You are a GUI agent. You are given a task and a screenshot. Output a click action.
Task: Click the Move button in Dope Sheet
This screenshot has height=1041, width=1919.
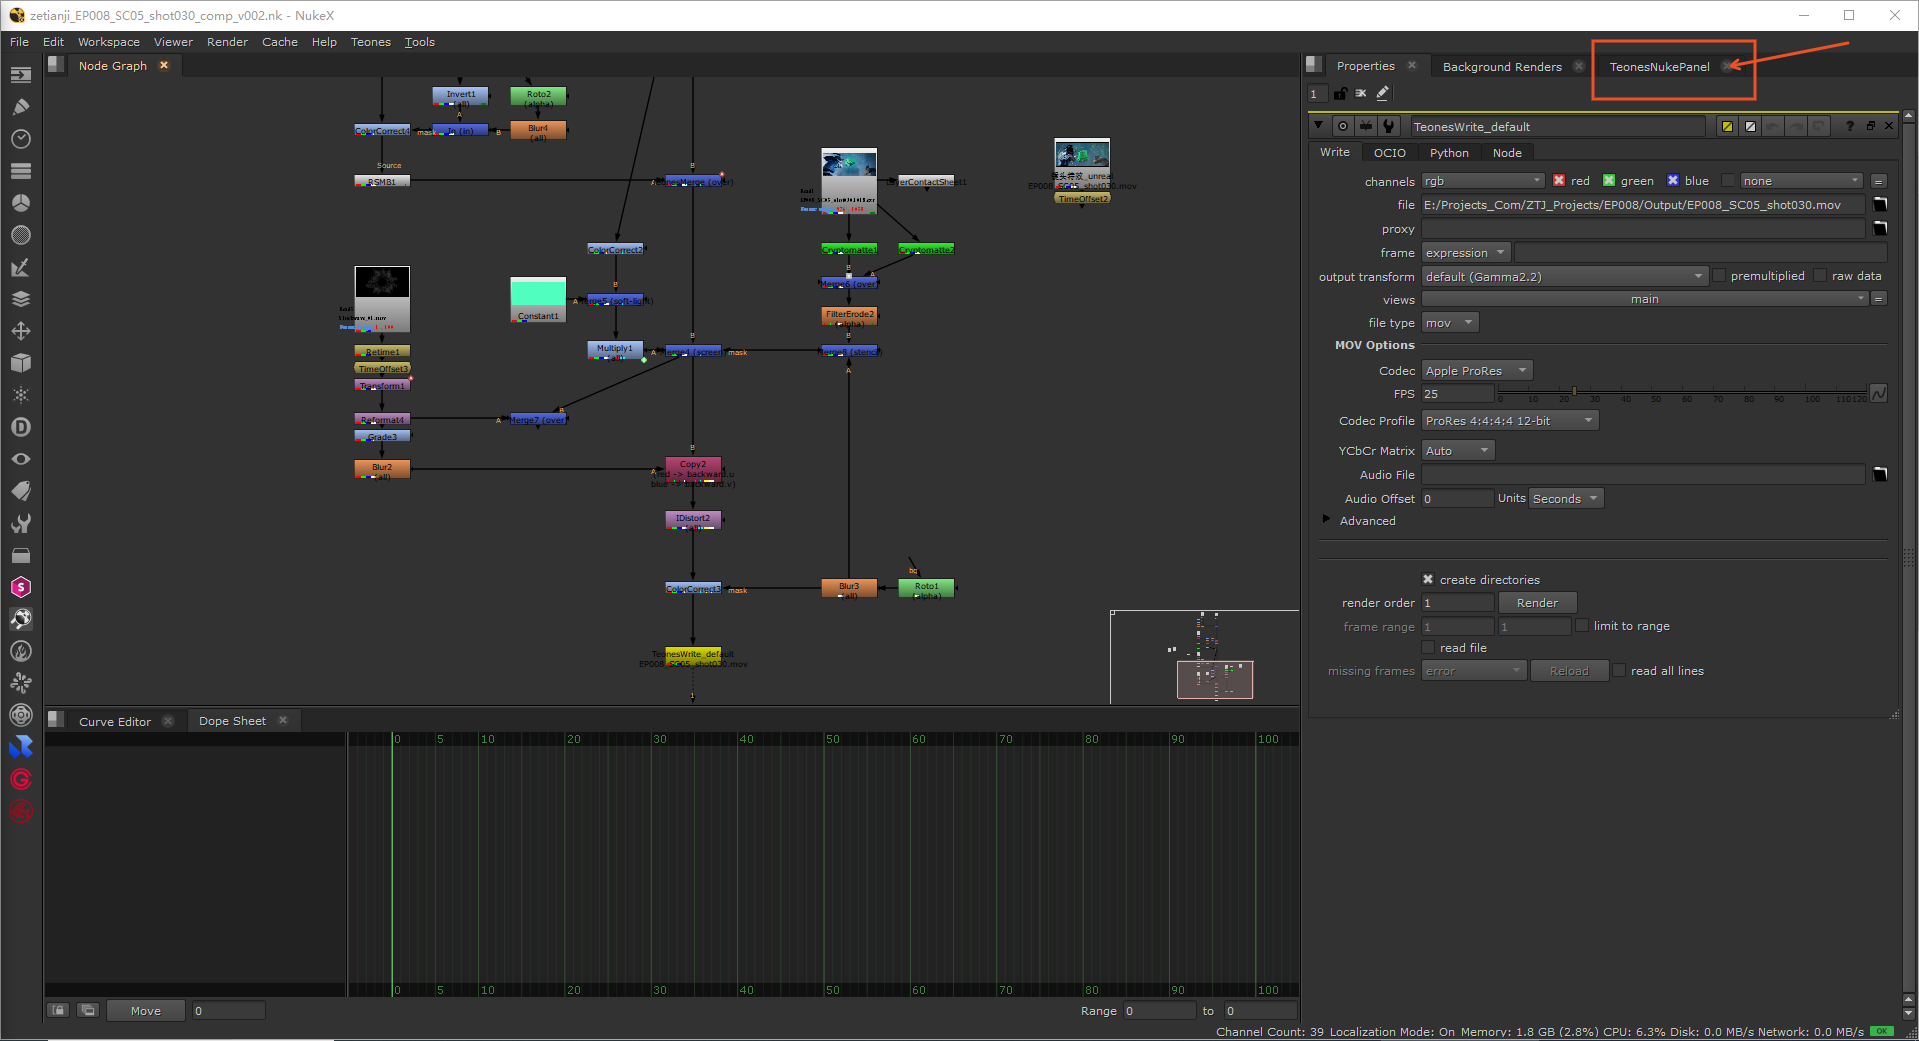tap(146, 1011)
